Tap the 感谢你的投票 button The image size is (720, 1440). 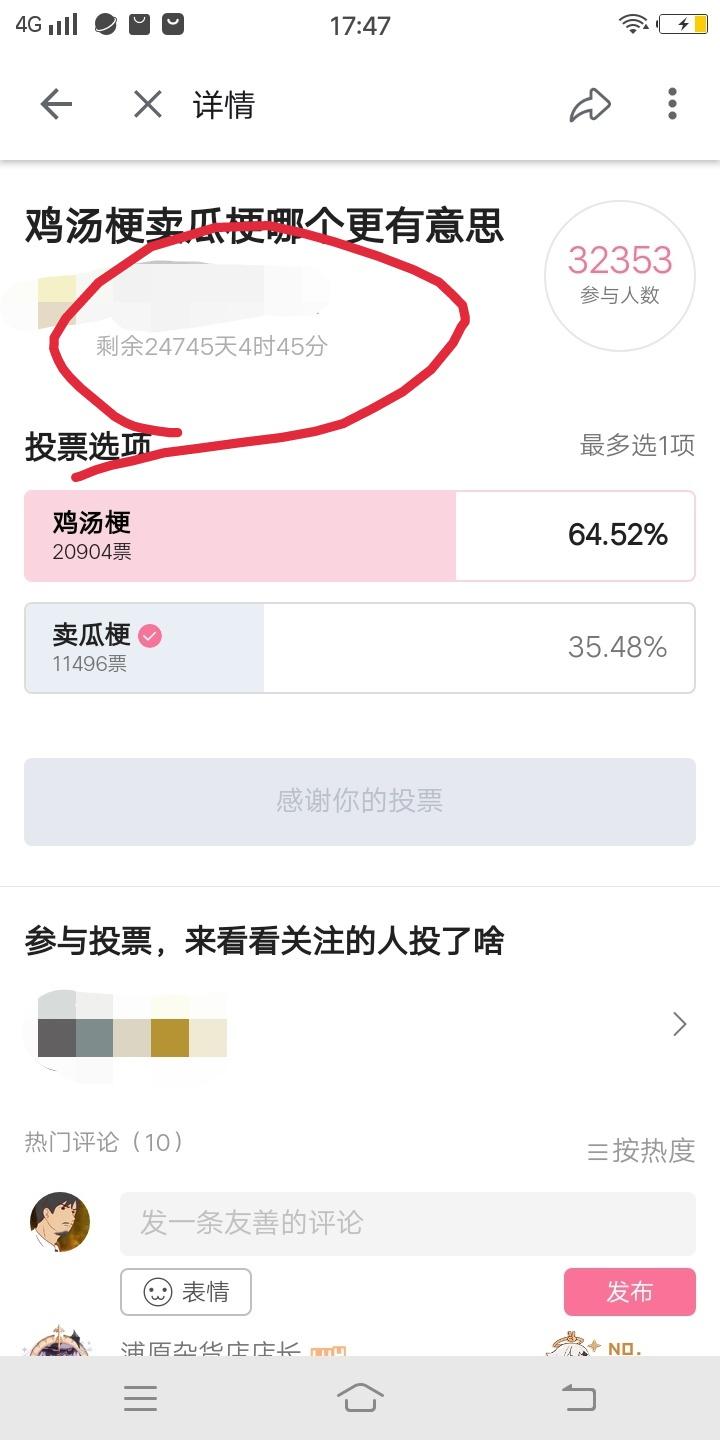pyautogui.click(x=359, y=801)
